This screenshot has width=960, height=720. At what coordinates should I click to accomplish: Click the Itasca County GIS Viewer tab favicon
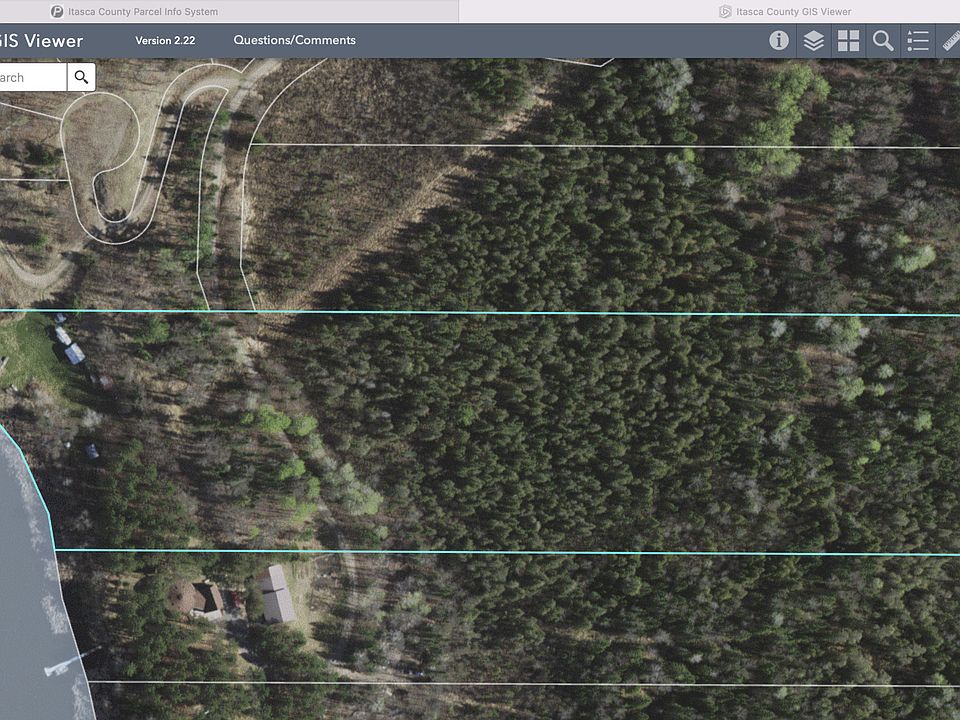(725, 12)
